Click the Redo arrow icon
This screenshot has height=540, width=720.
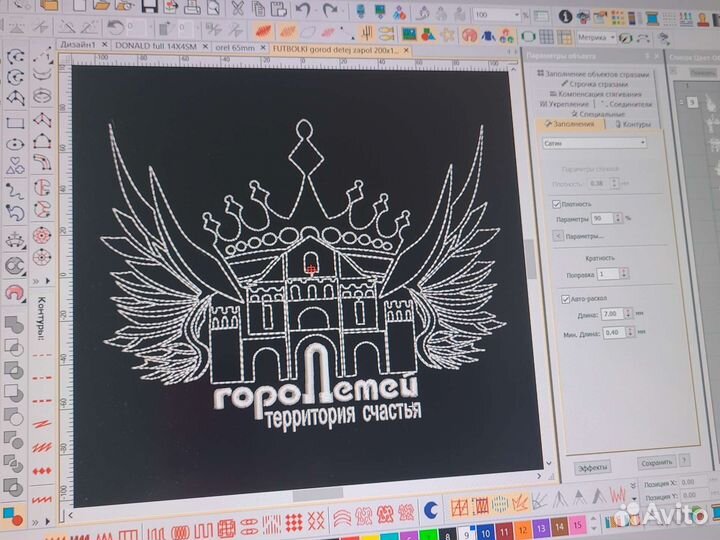point(330,10)
